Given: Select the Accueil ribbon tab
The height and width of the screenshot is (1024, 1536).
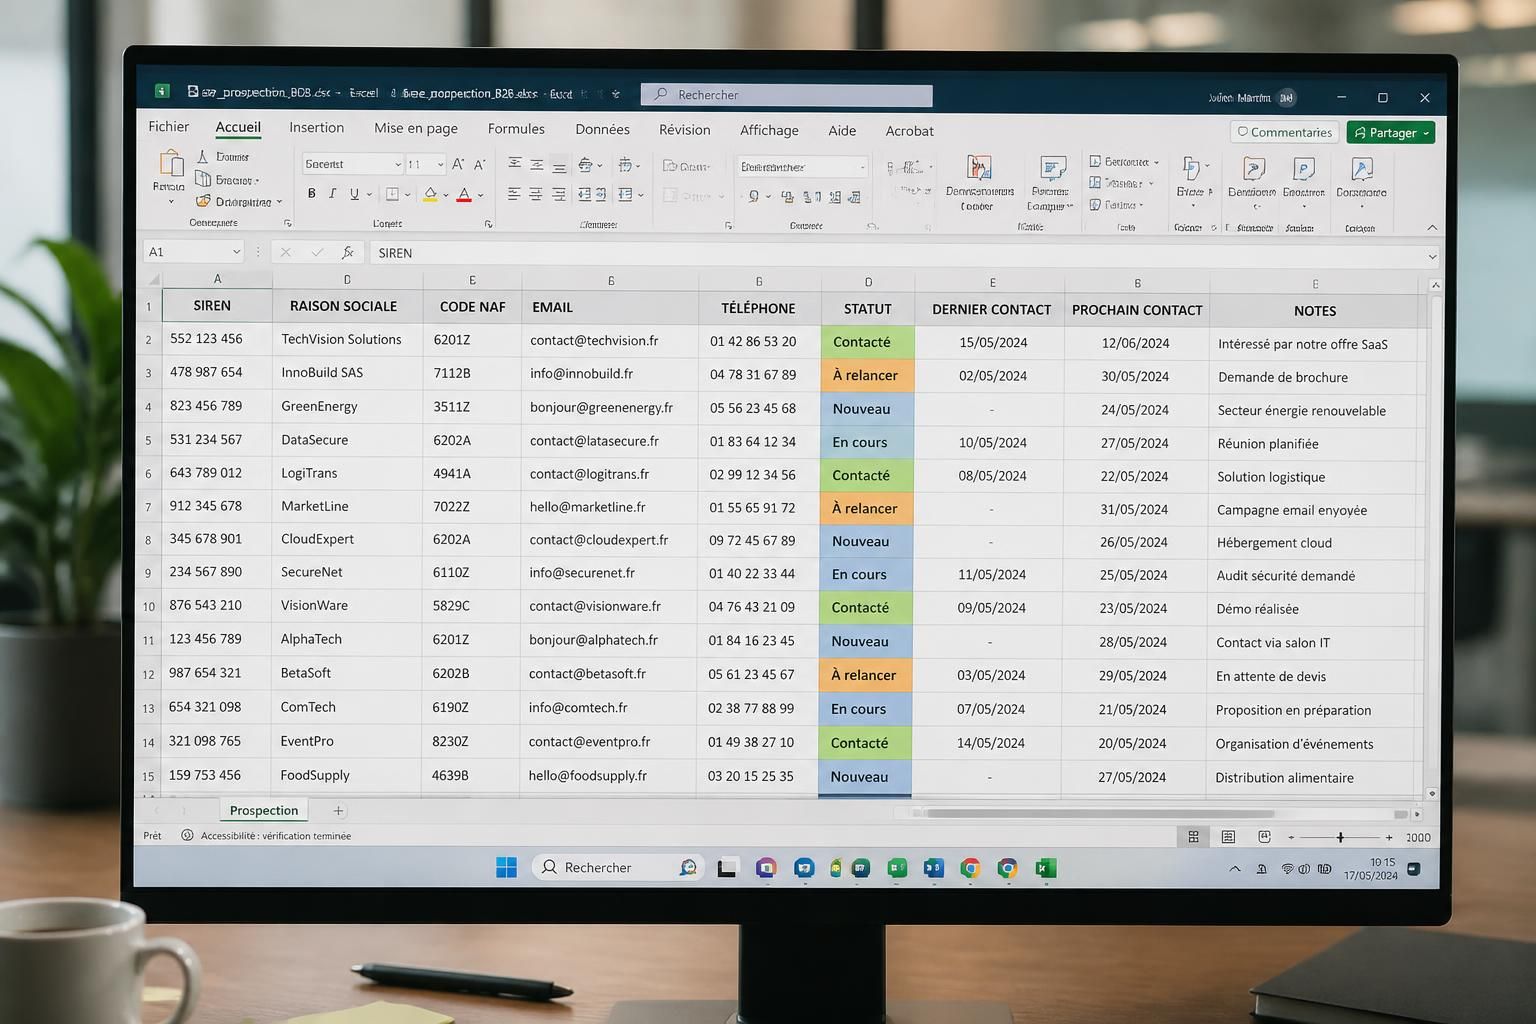Looking at the screenshot, I should [x=238, y=127].
